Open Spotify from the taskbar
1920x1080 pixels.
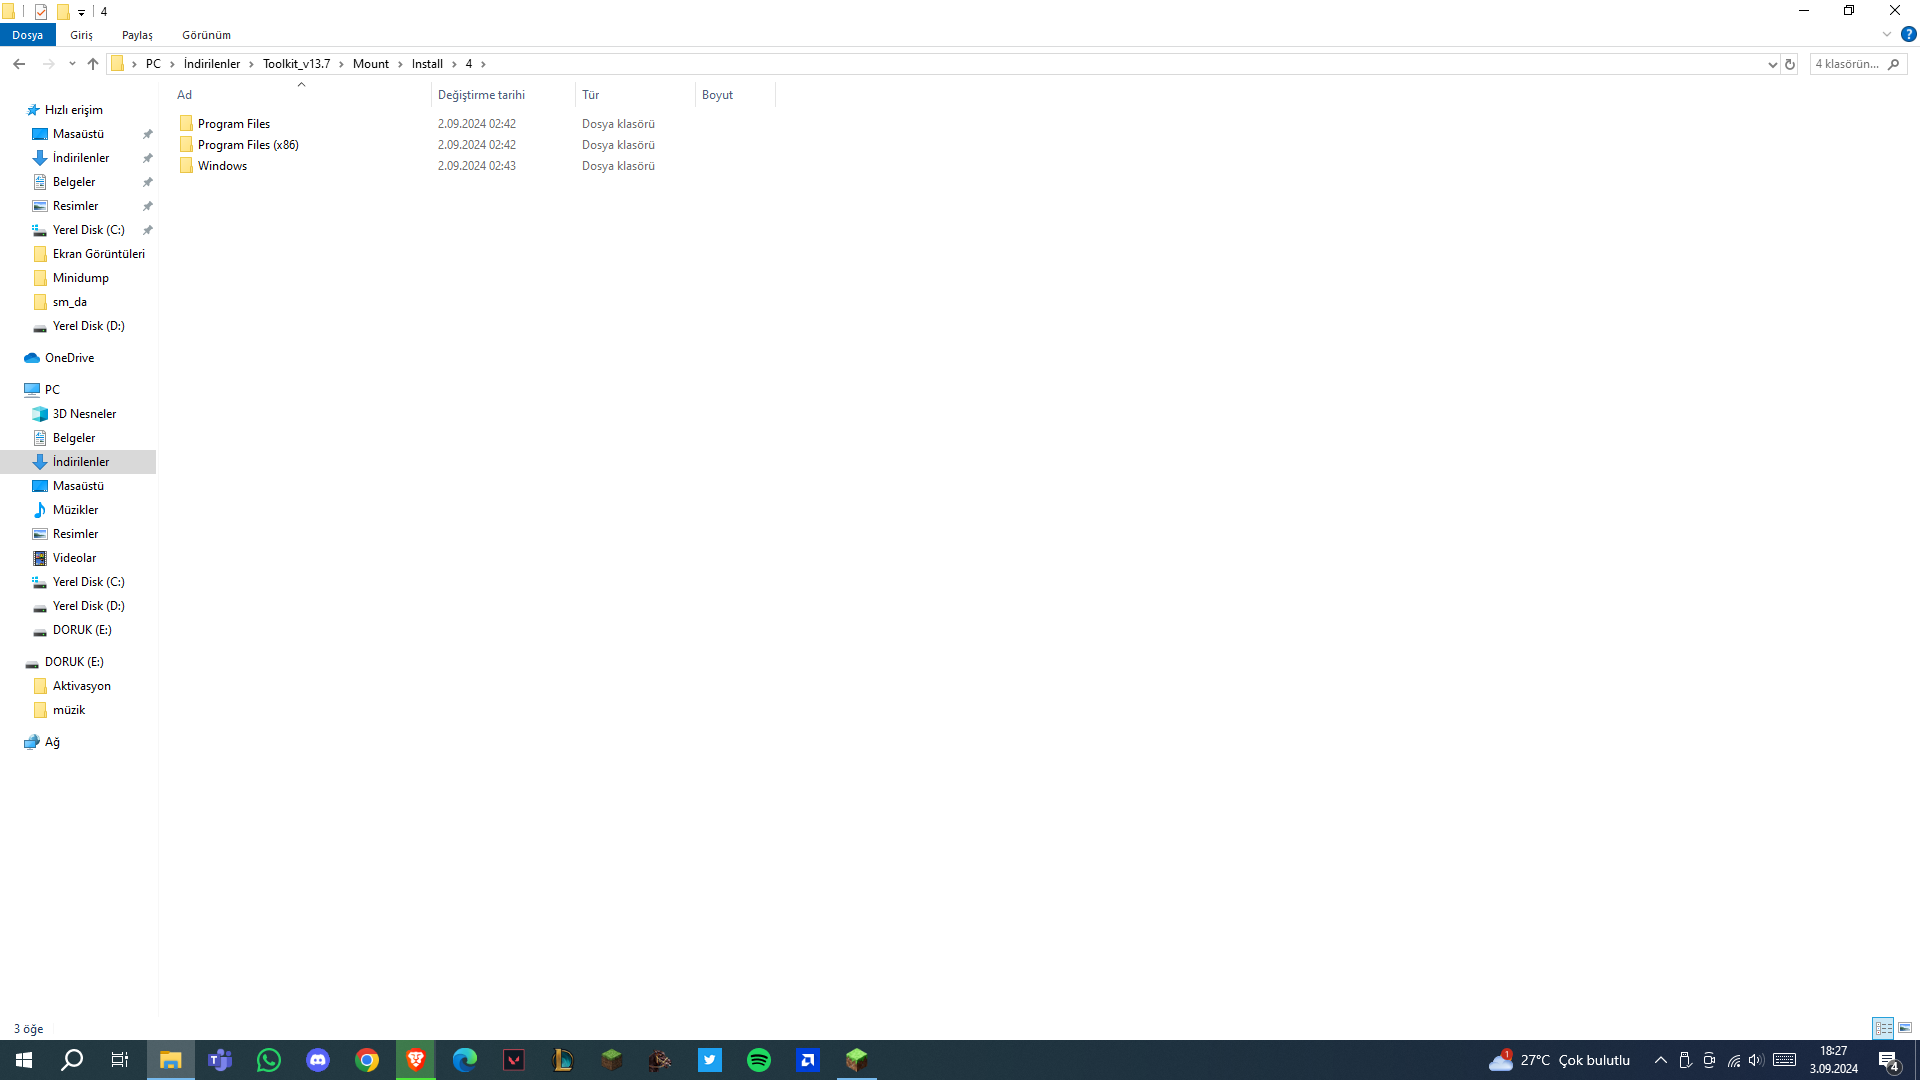(759, 1060)
